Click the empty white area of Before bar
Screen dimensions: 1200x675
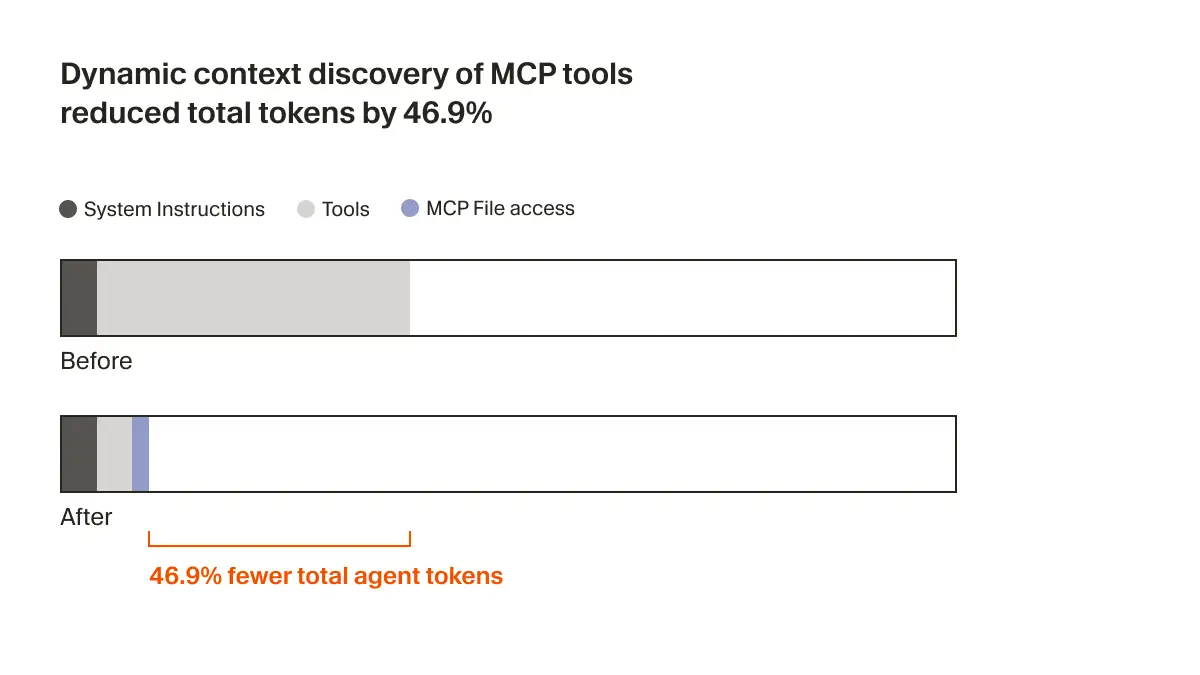tap(682, 298)
